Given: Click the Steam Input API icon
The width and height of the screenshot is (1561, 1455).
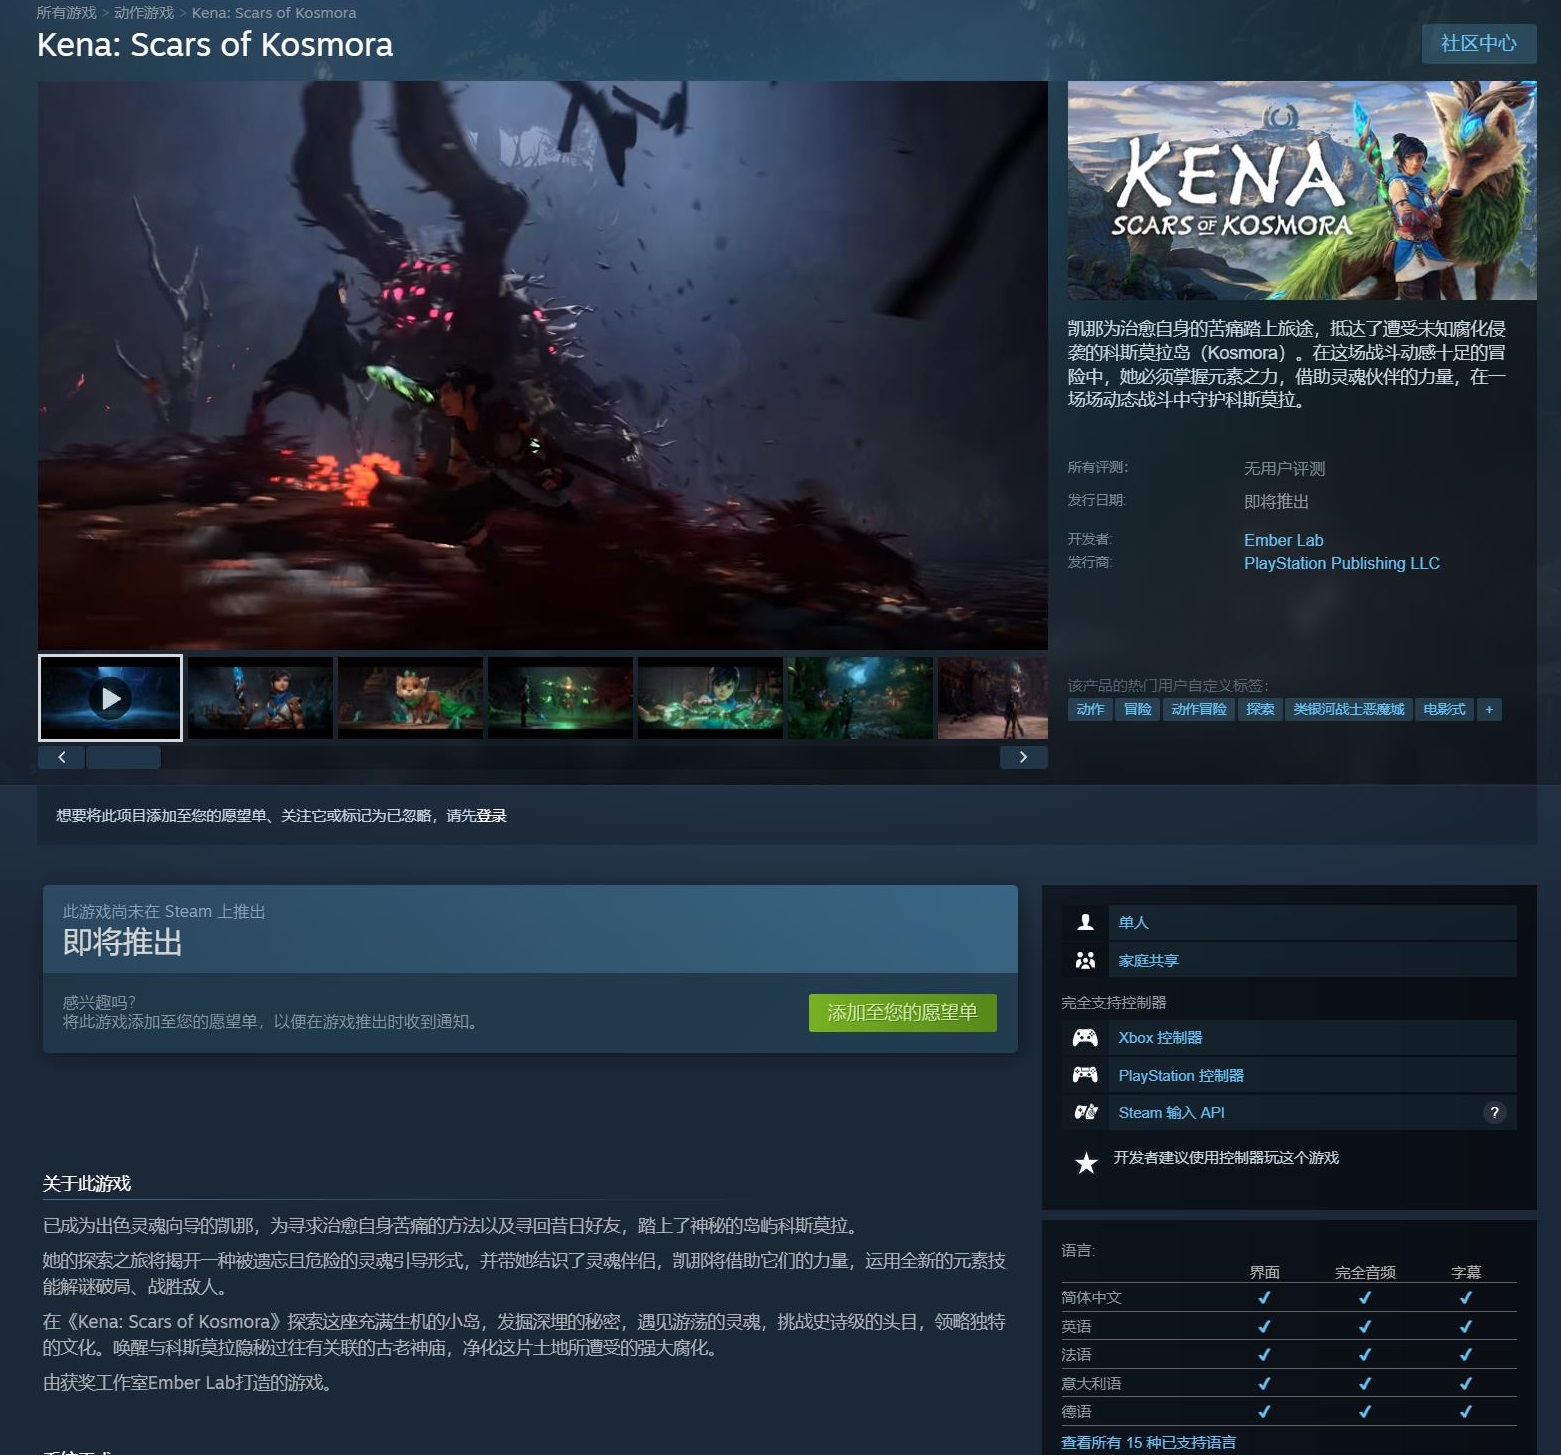Looking at the screenshot, I should point(1085,1112).
